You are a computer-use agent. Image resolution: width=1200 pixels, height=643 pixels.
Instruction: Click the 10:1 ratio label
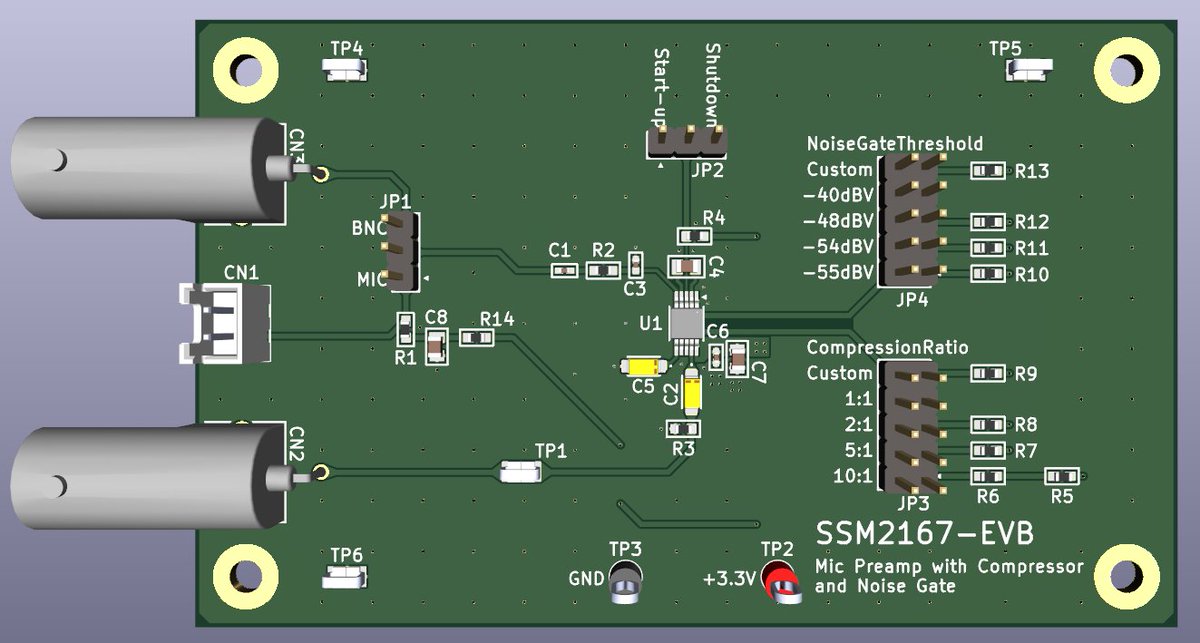[x=854, y=476]
